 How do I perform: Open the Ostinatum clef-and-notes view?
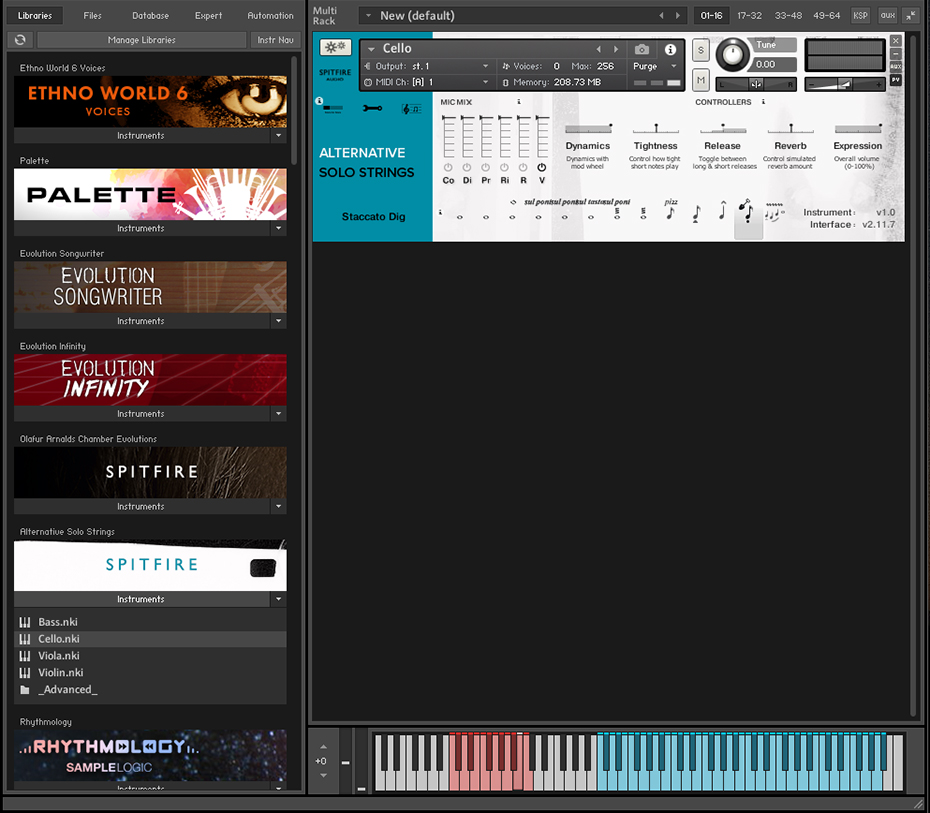pyautogui.click(x=412, y=109)
